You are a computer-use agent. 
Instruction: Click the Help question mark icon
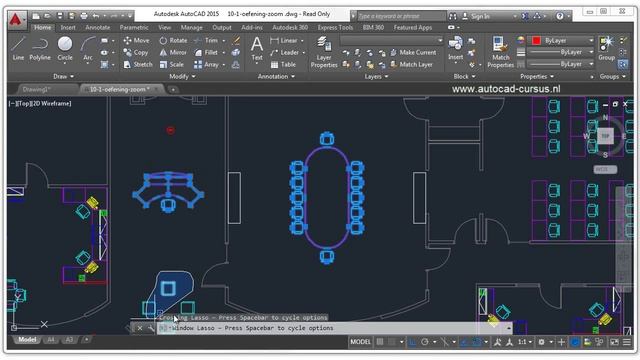pyautogui.click(x=560, y=16)
